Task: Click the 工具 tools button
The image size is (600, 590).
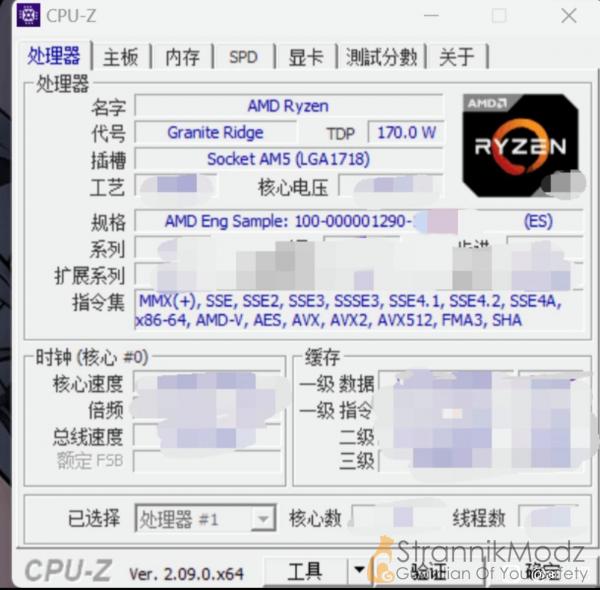Action: (305, 571)
